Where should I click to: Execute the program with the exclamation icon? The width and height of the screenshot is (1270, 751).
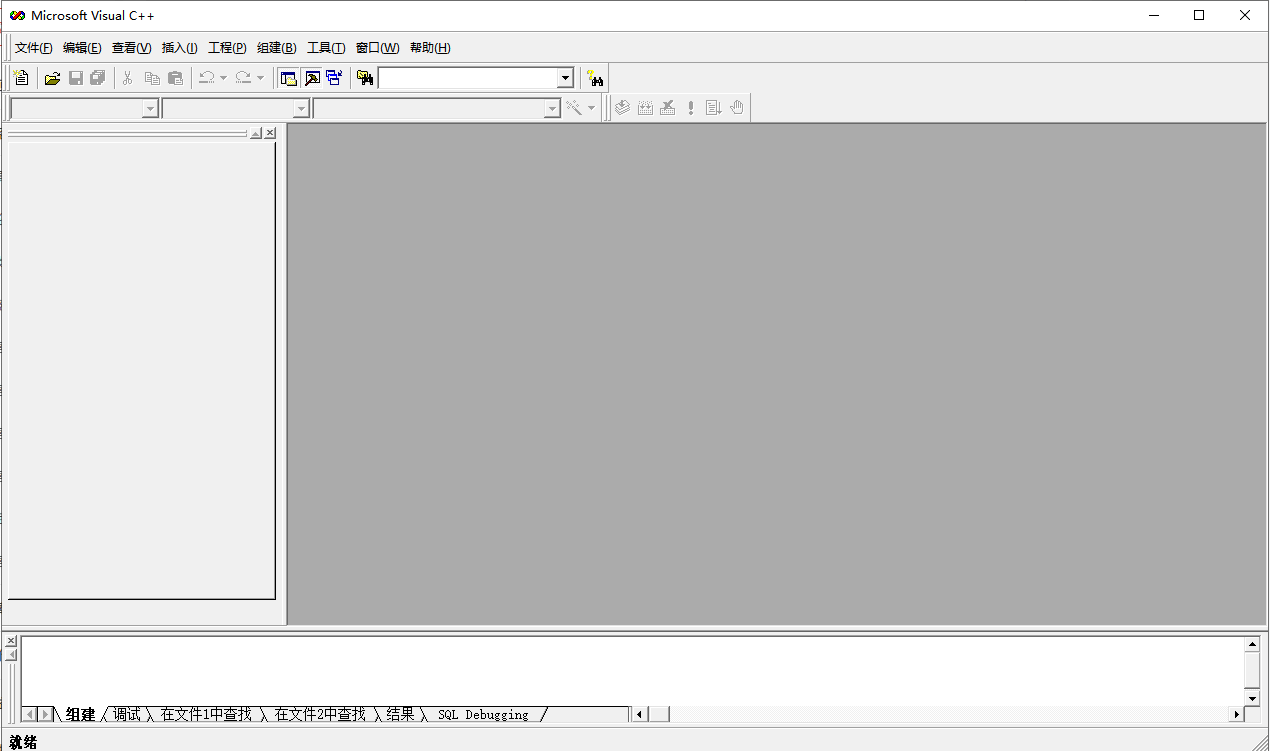(690, 107)
